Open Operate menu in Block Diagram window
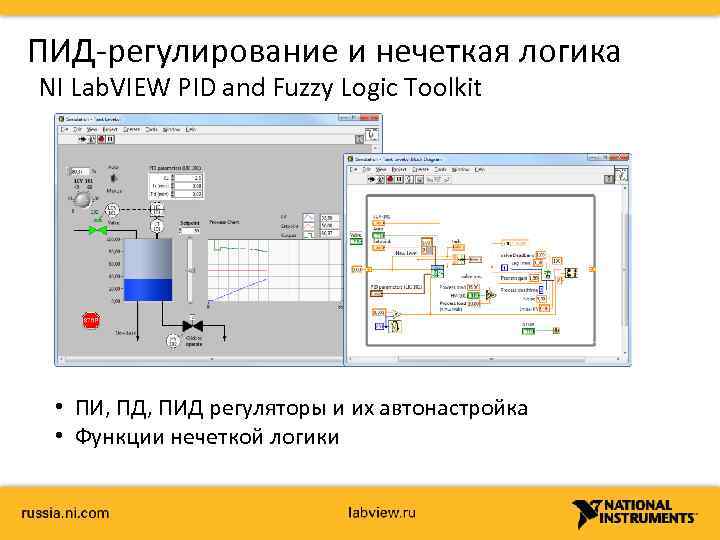 tap(420, 169)
